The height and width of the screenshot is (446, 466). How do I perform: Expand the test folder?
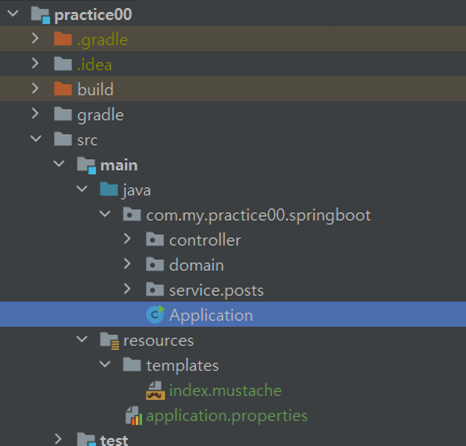coord(58,439)
